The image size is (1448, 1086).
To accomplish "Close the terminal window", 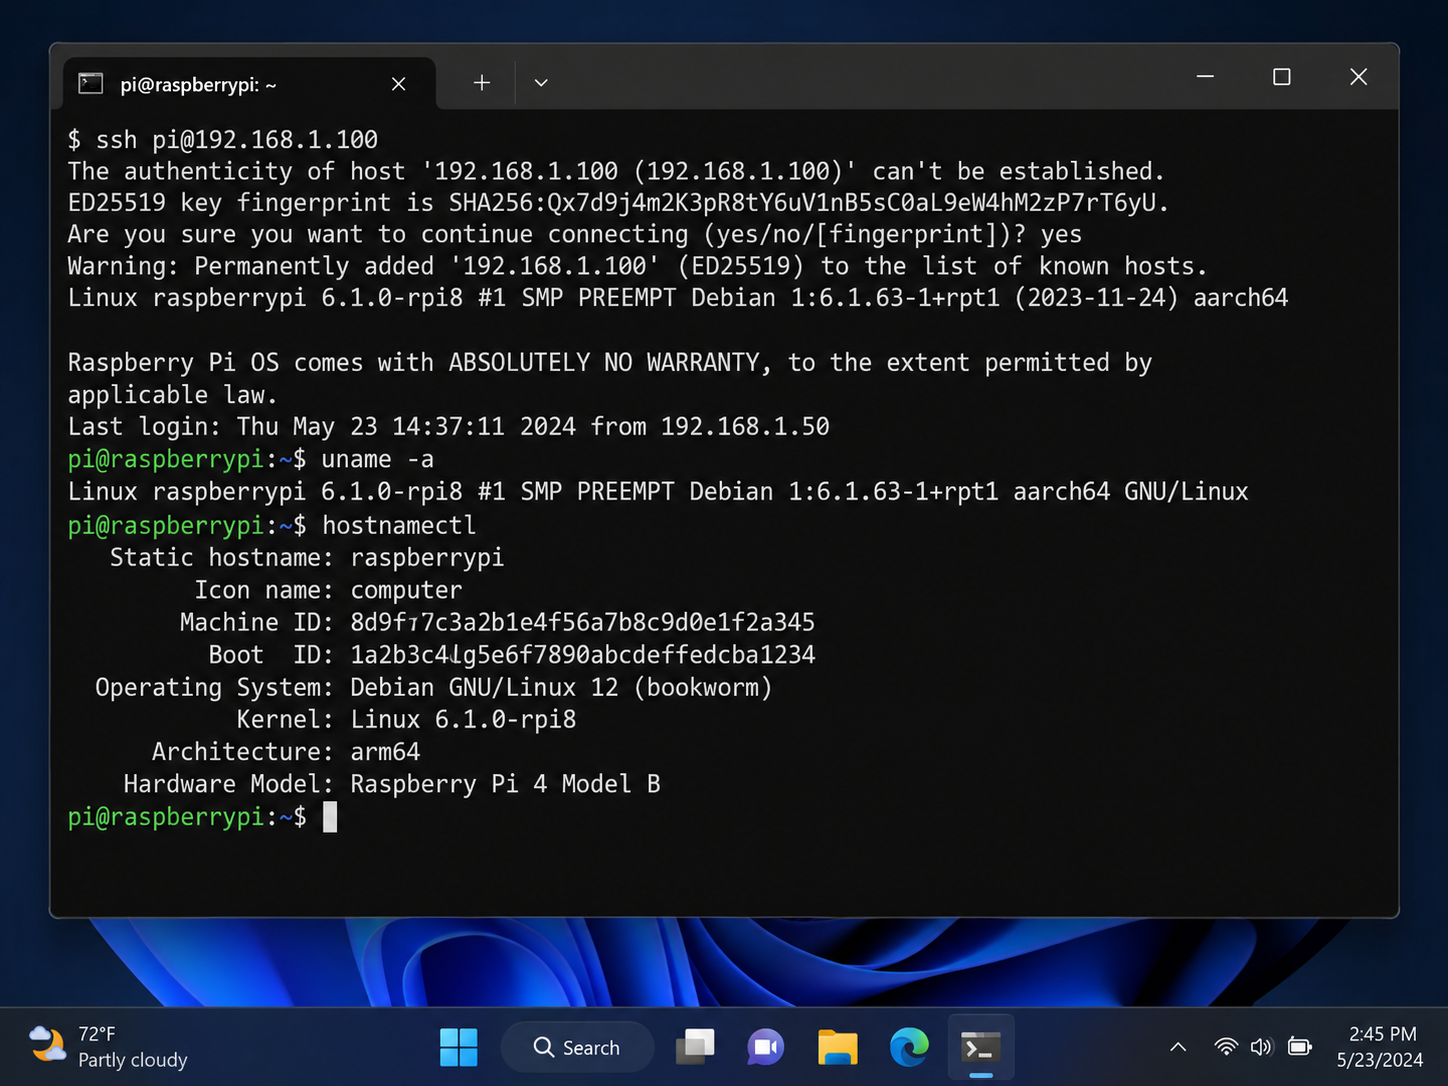I will 1358,77.
